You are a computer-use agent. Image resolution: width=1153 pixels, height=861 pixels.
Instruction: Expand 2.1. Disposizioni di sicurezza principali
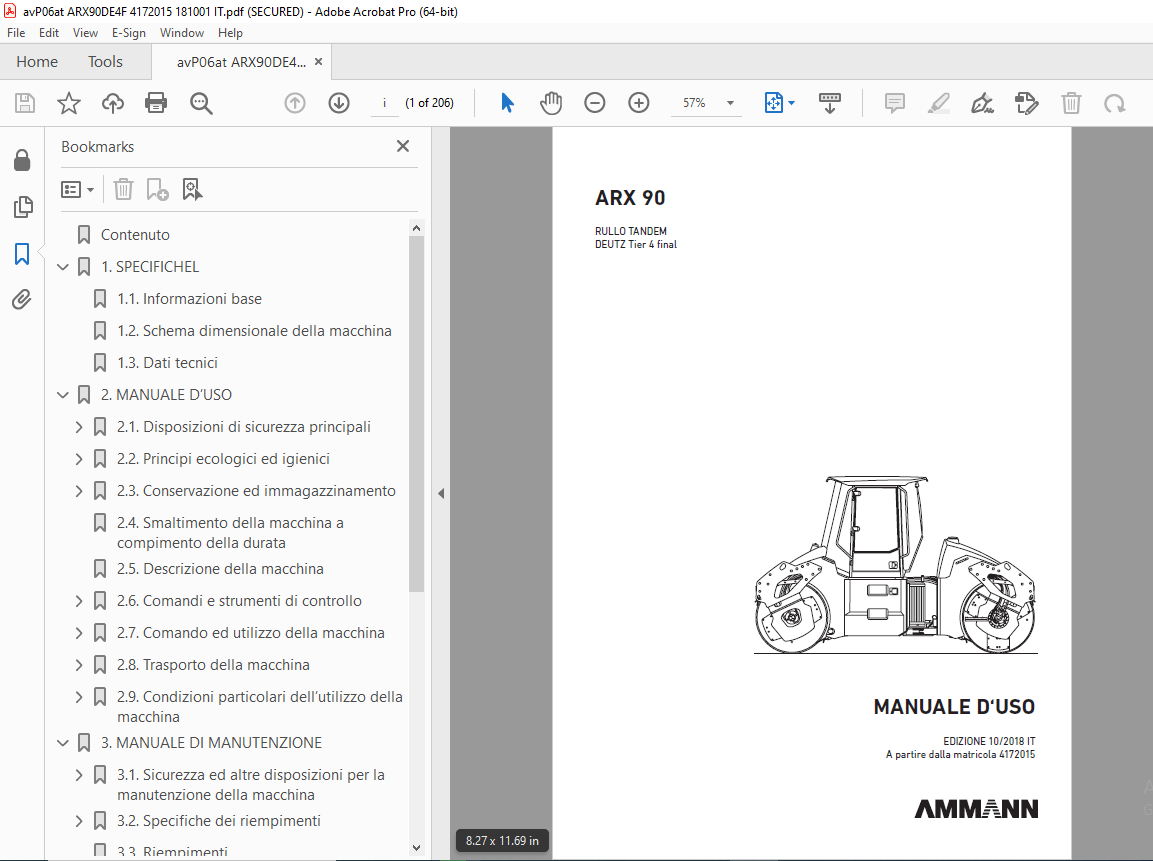79,426
